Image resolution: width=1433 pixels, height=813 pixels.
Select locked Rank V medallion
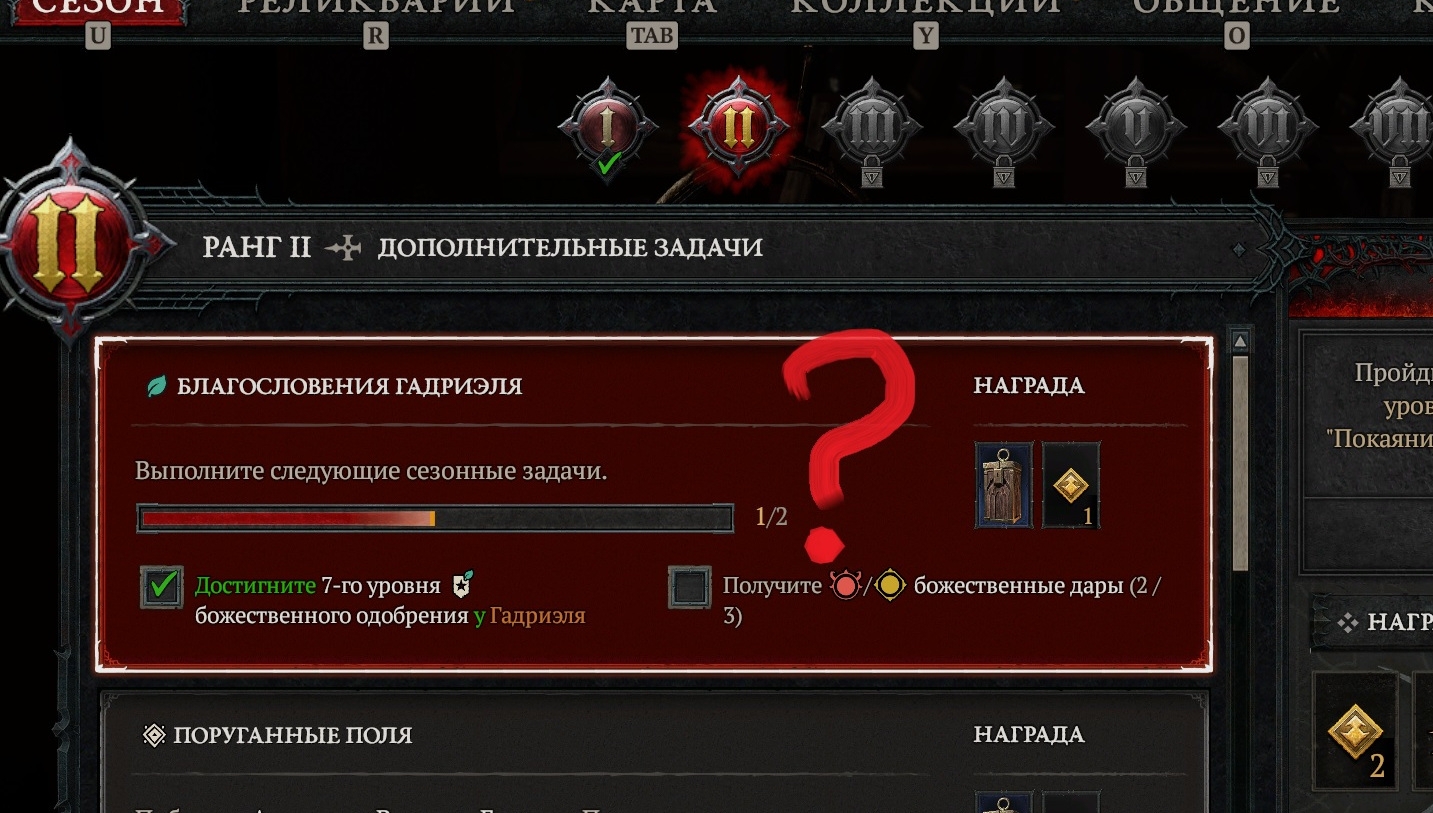(1136, 127)
